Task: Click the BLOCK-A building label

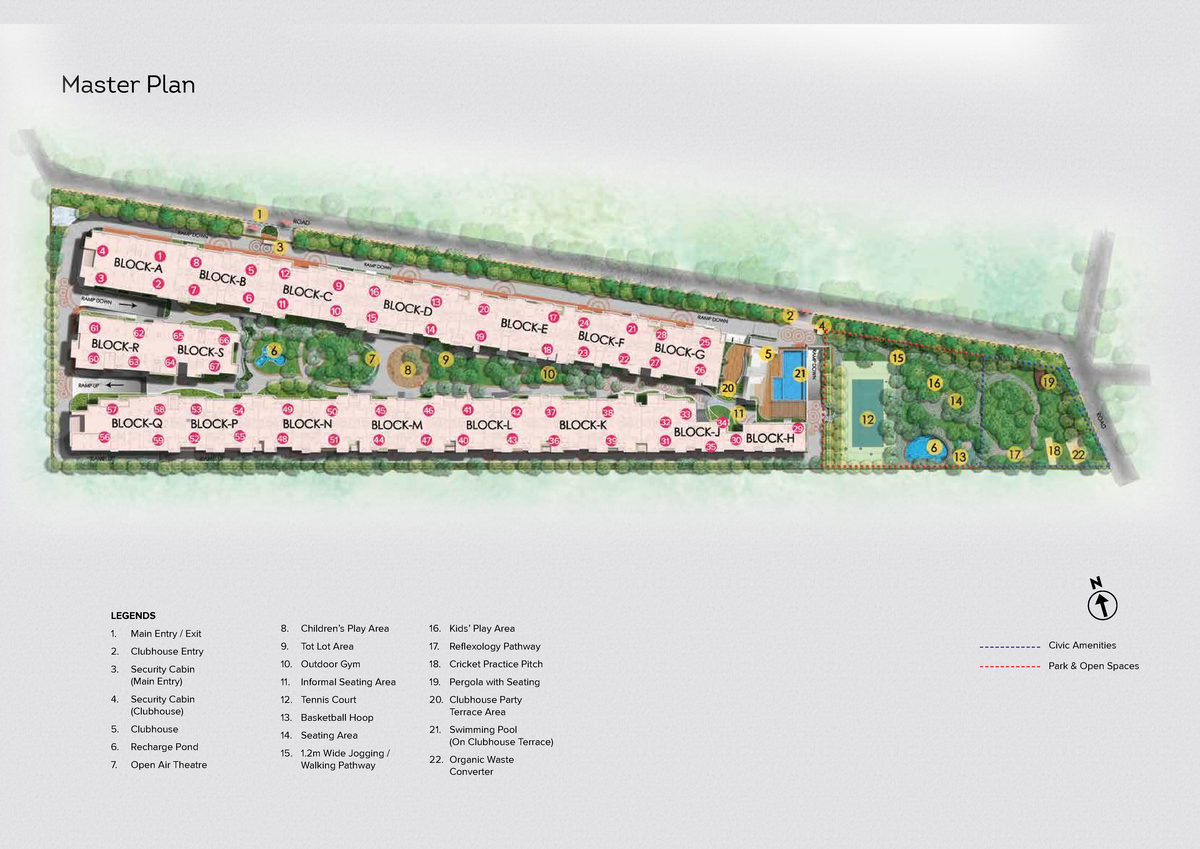Action: (x=138, y=266)
